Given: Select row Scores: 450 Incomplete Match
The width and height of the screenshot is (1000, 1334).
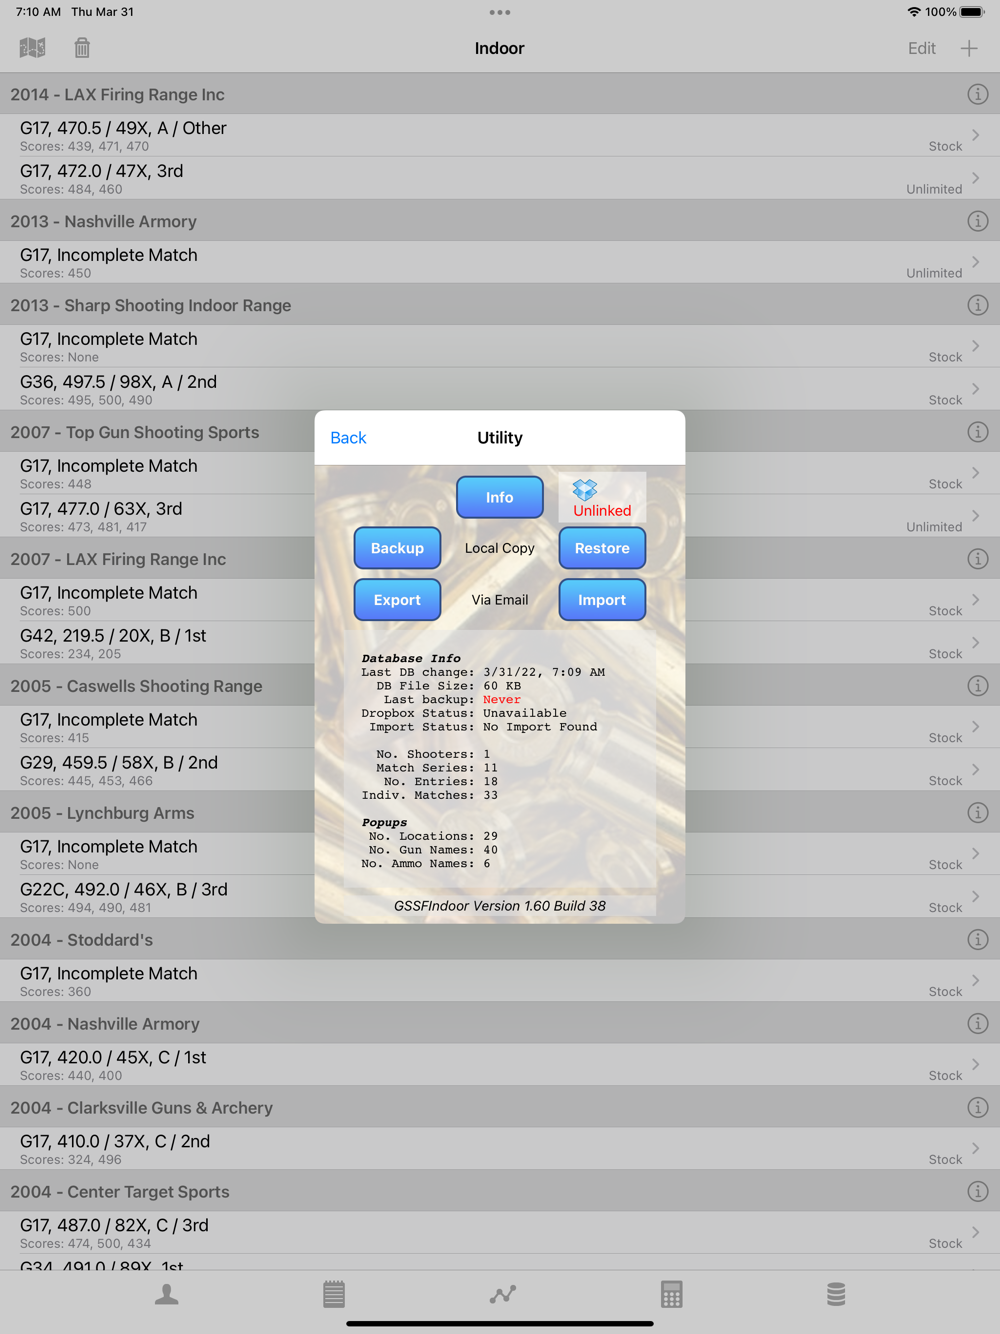Looking at the screenshot, I should 500,262.
